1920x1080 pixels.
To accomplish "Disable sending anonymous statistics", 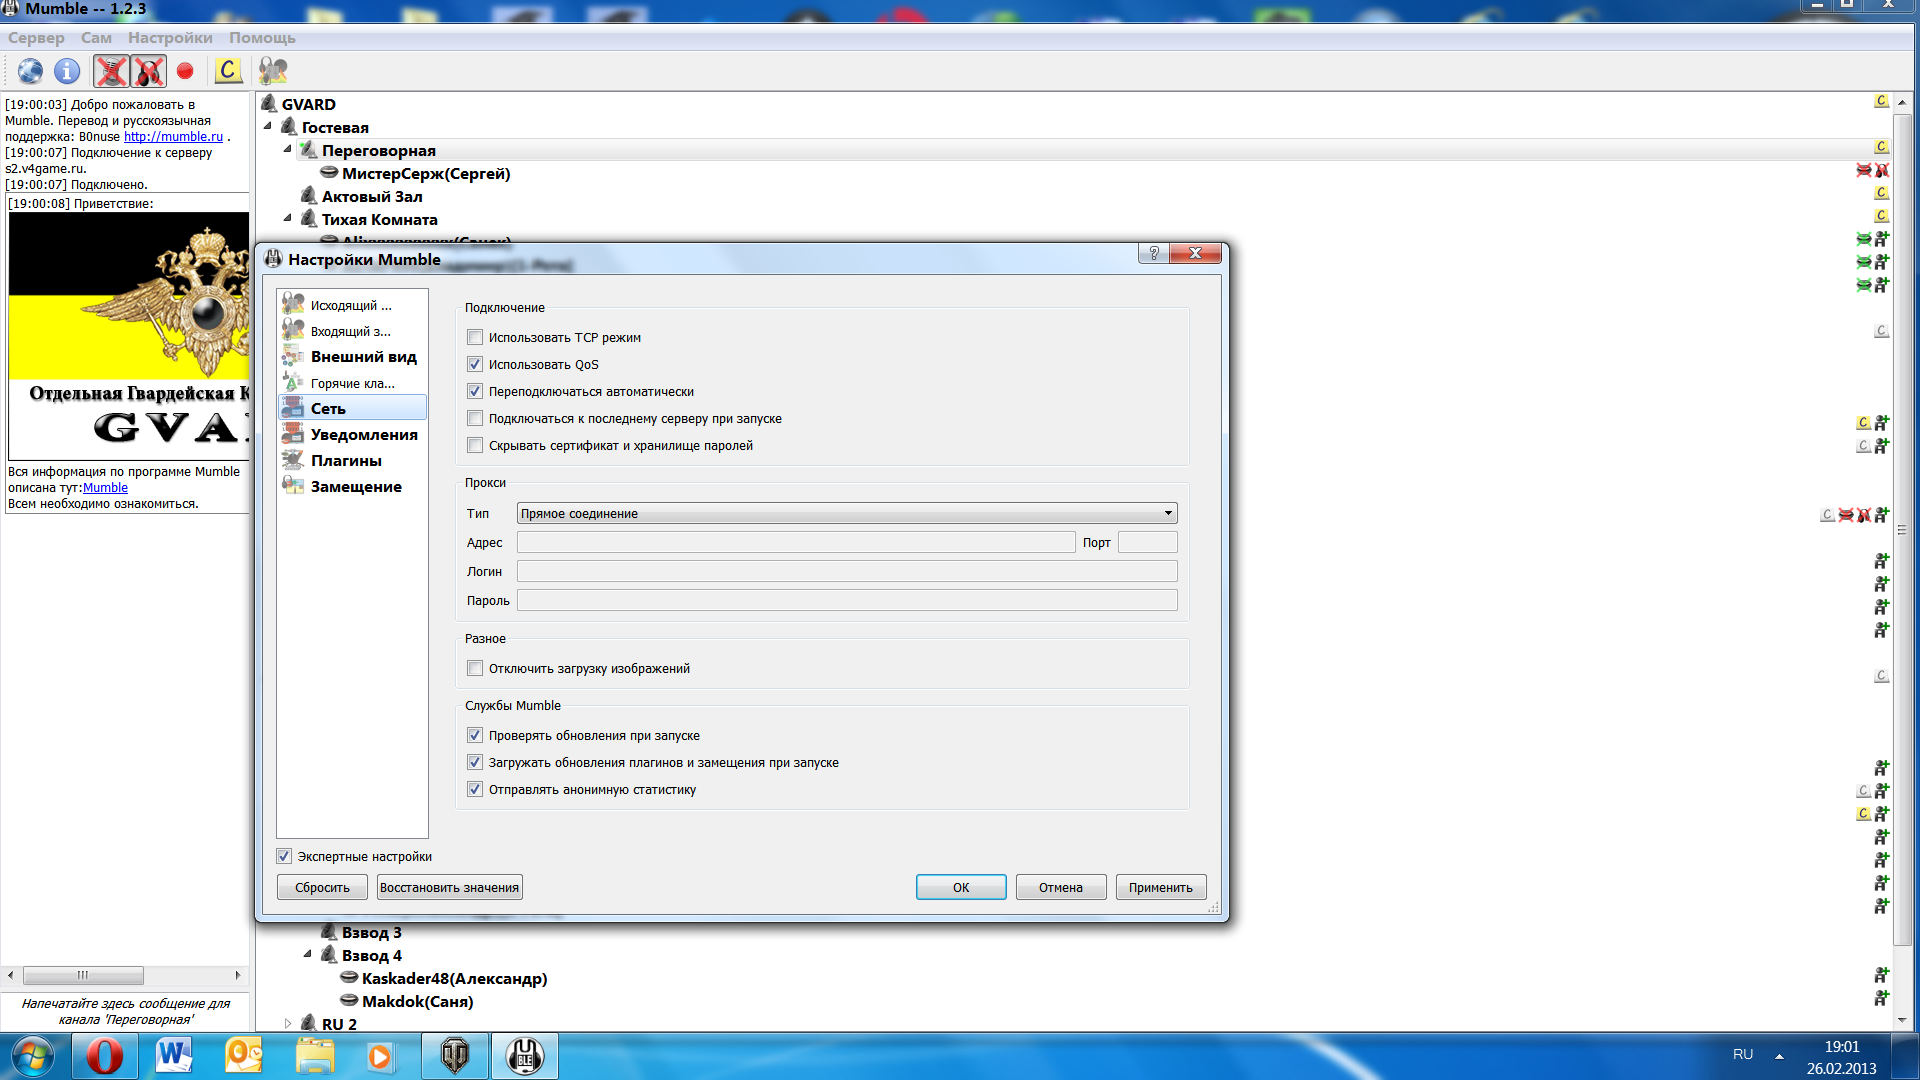I will coord(475,790).
